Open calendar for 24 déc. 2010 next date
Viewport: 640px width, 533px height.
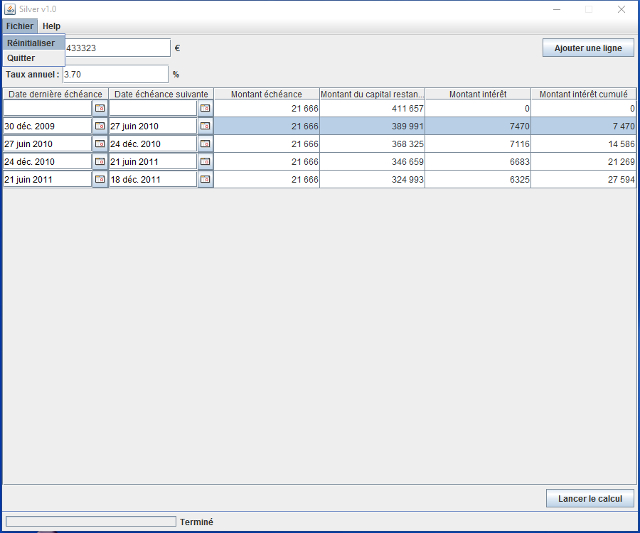[x=205, y=162]
